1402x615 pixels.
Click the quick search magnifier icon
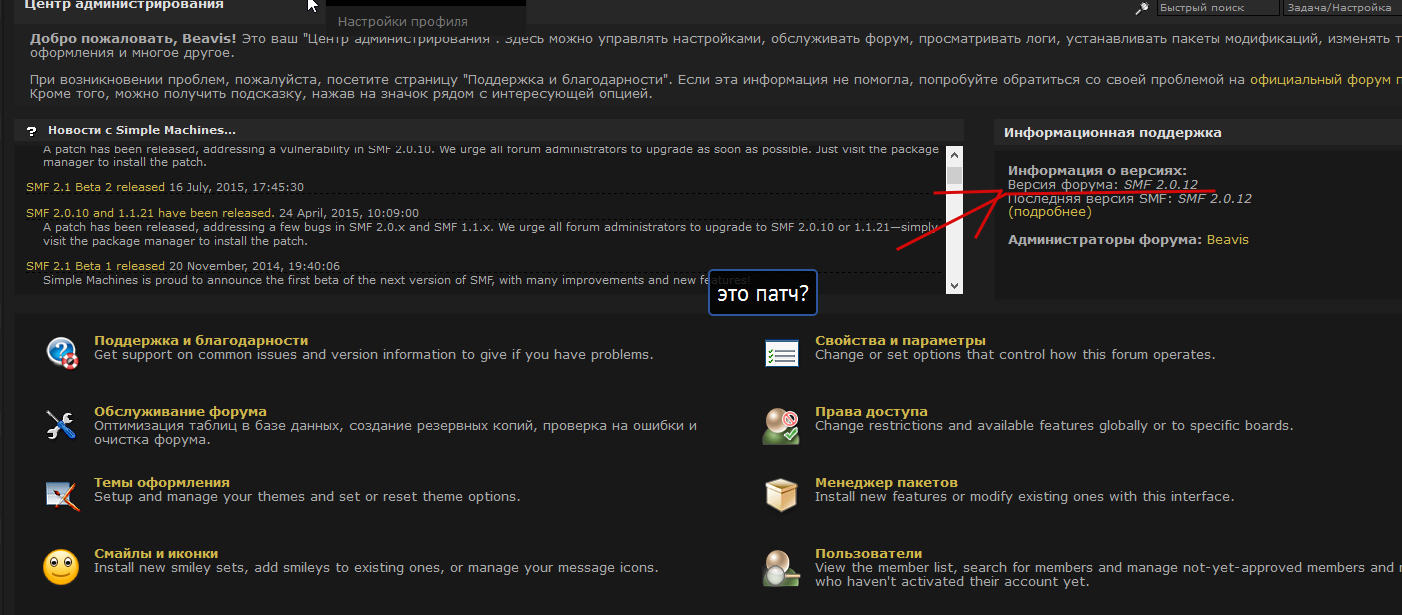(1142, 8)
